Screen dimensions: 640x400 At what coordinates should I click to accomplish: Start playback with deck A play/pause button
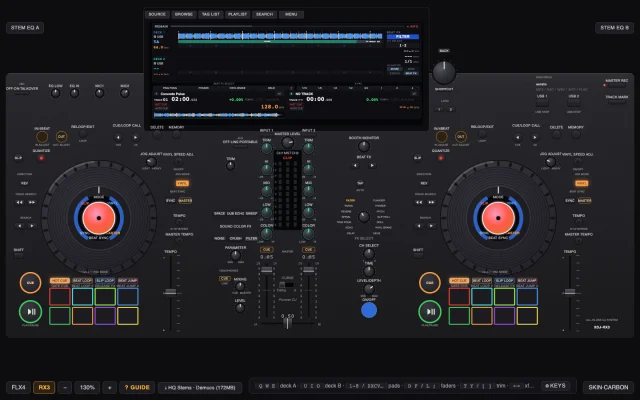(31, 312)
